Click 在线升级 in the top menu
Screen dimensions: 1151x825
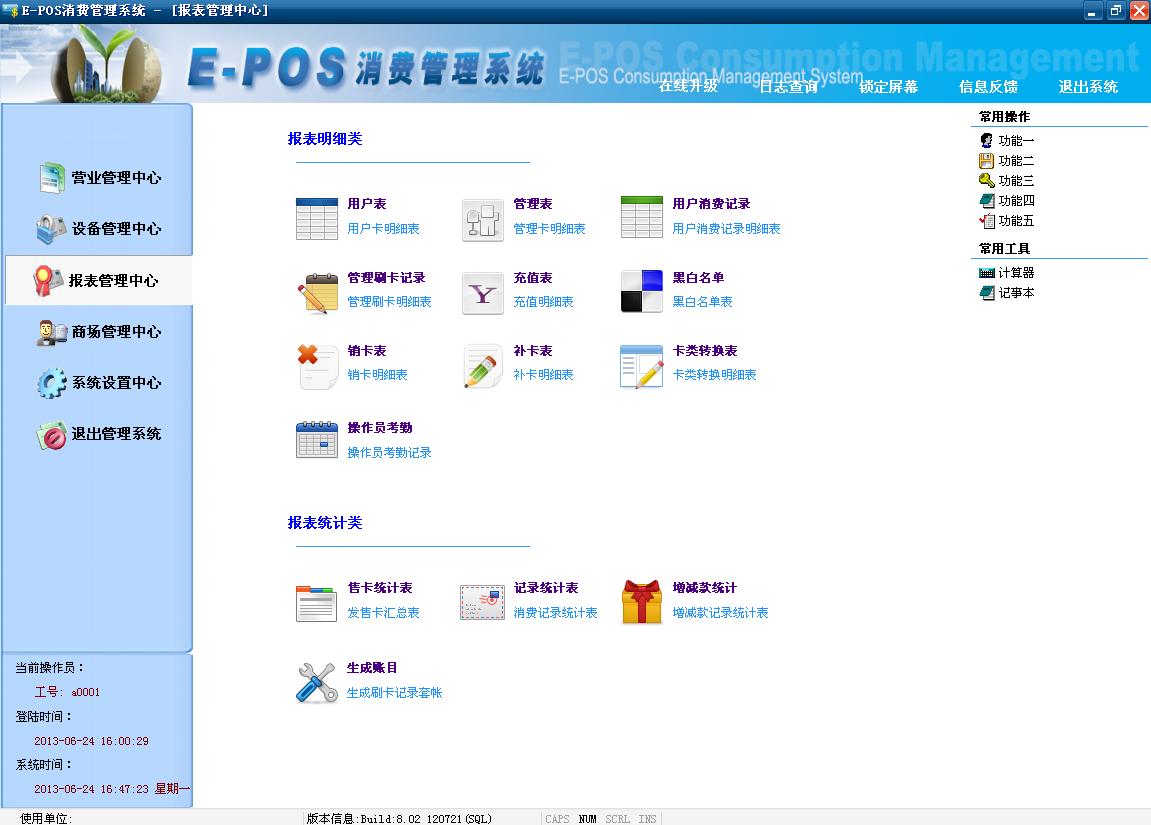[688, 87]
